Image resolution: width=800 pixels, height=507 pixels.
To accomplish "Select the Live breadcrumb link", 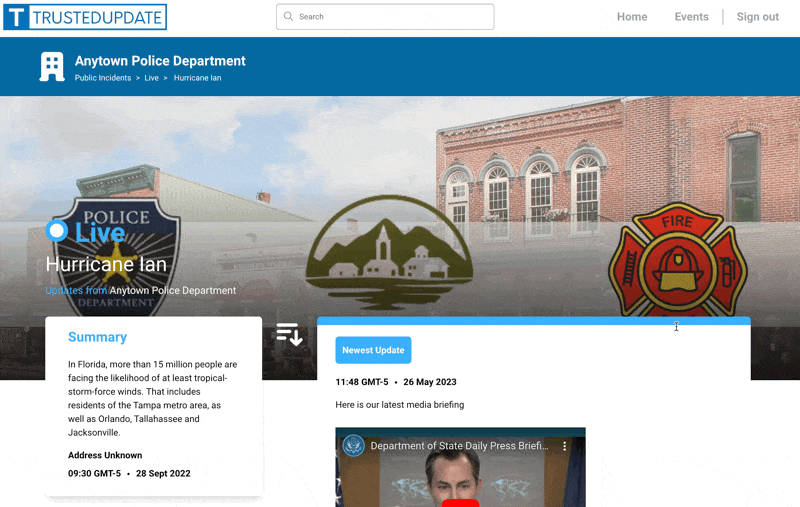I will tap(152, 78).
